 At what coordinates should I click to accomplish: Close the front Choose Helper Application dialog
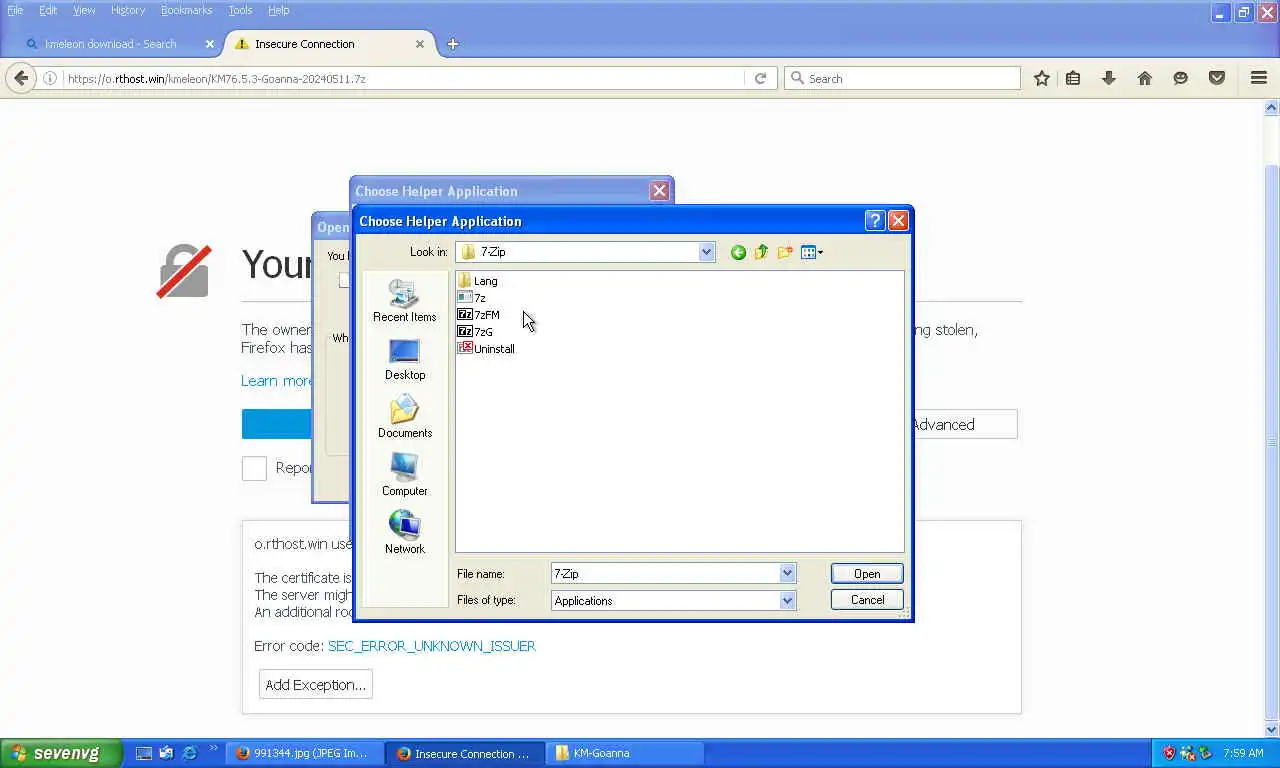[x=898, y=221]
